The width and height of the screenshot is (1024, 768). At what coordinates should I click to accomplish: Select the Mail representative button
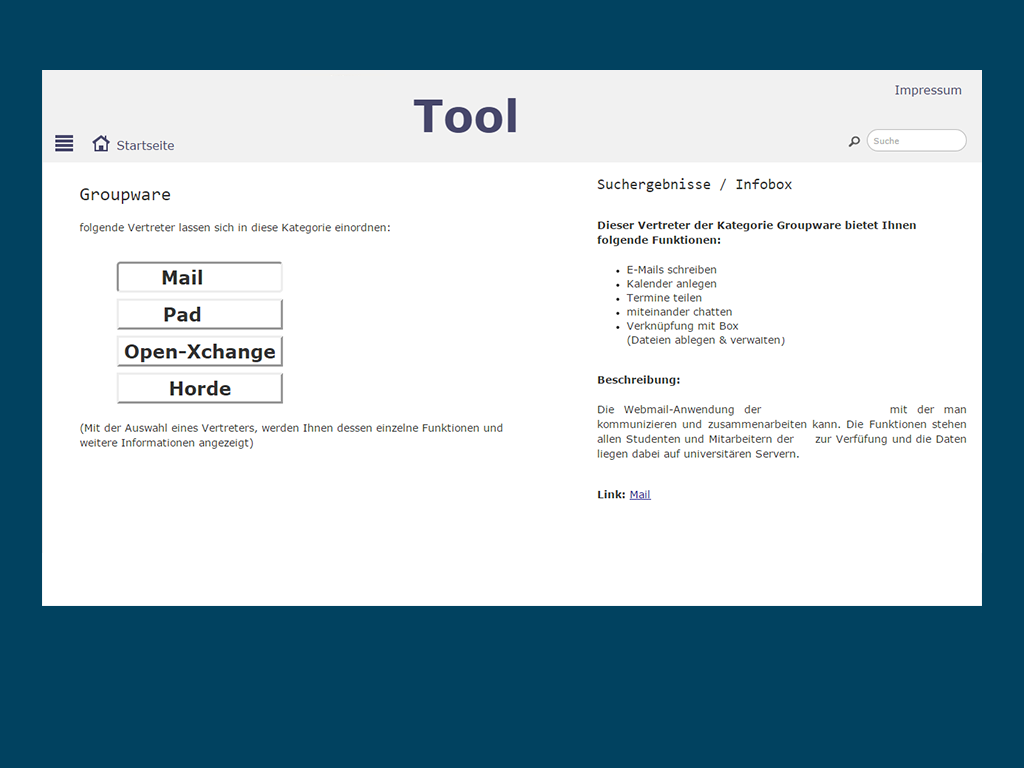click(200, 277)
